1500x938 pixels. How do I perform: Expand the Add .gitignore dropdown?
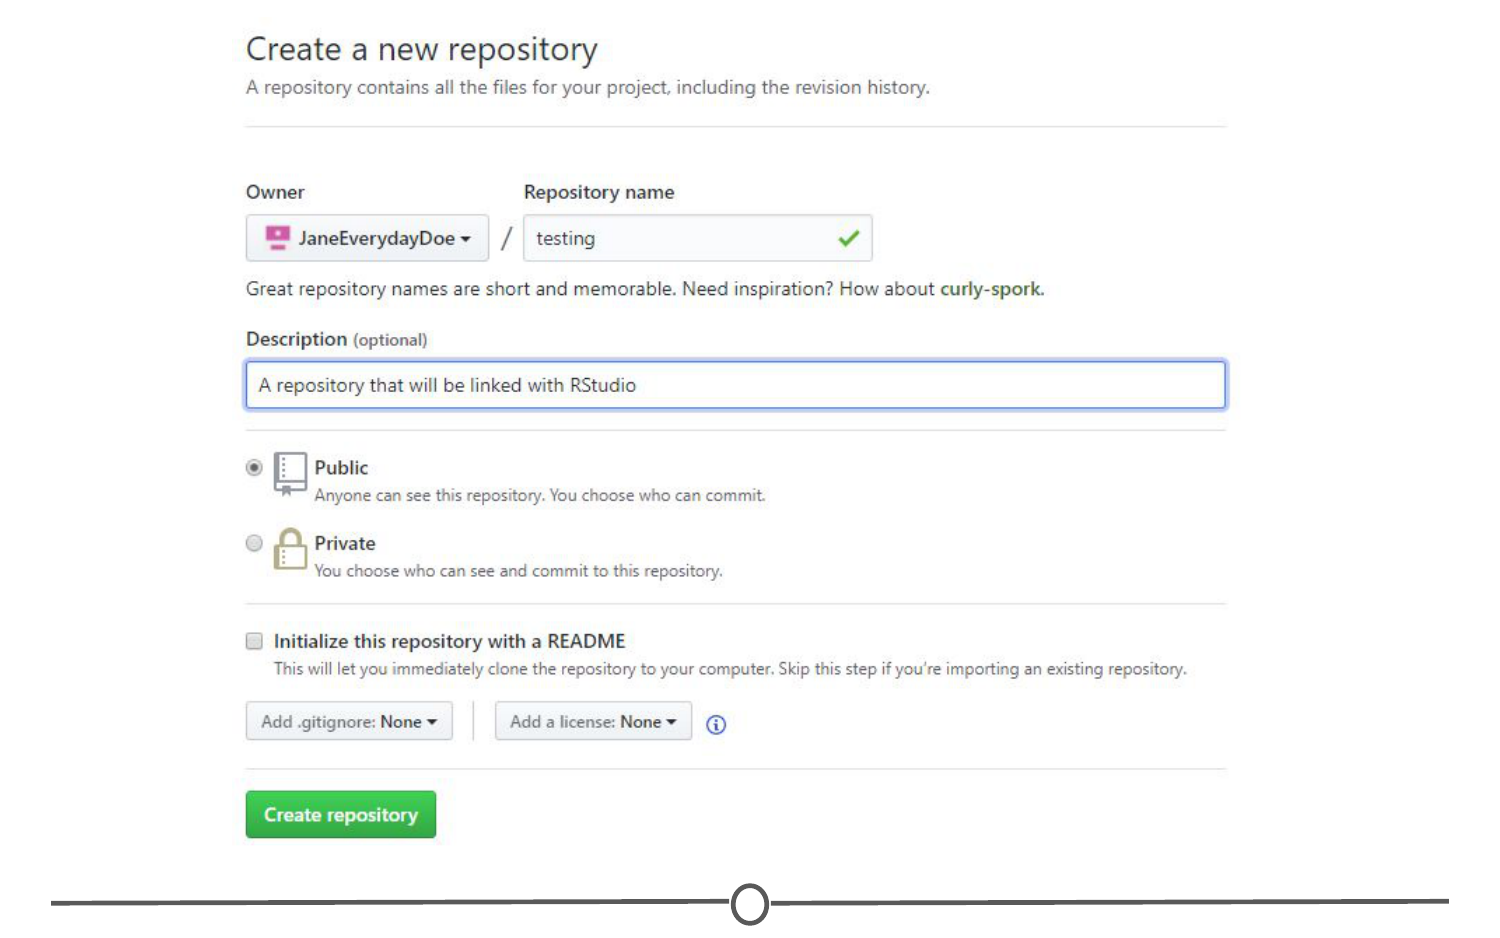point(349,721)
